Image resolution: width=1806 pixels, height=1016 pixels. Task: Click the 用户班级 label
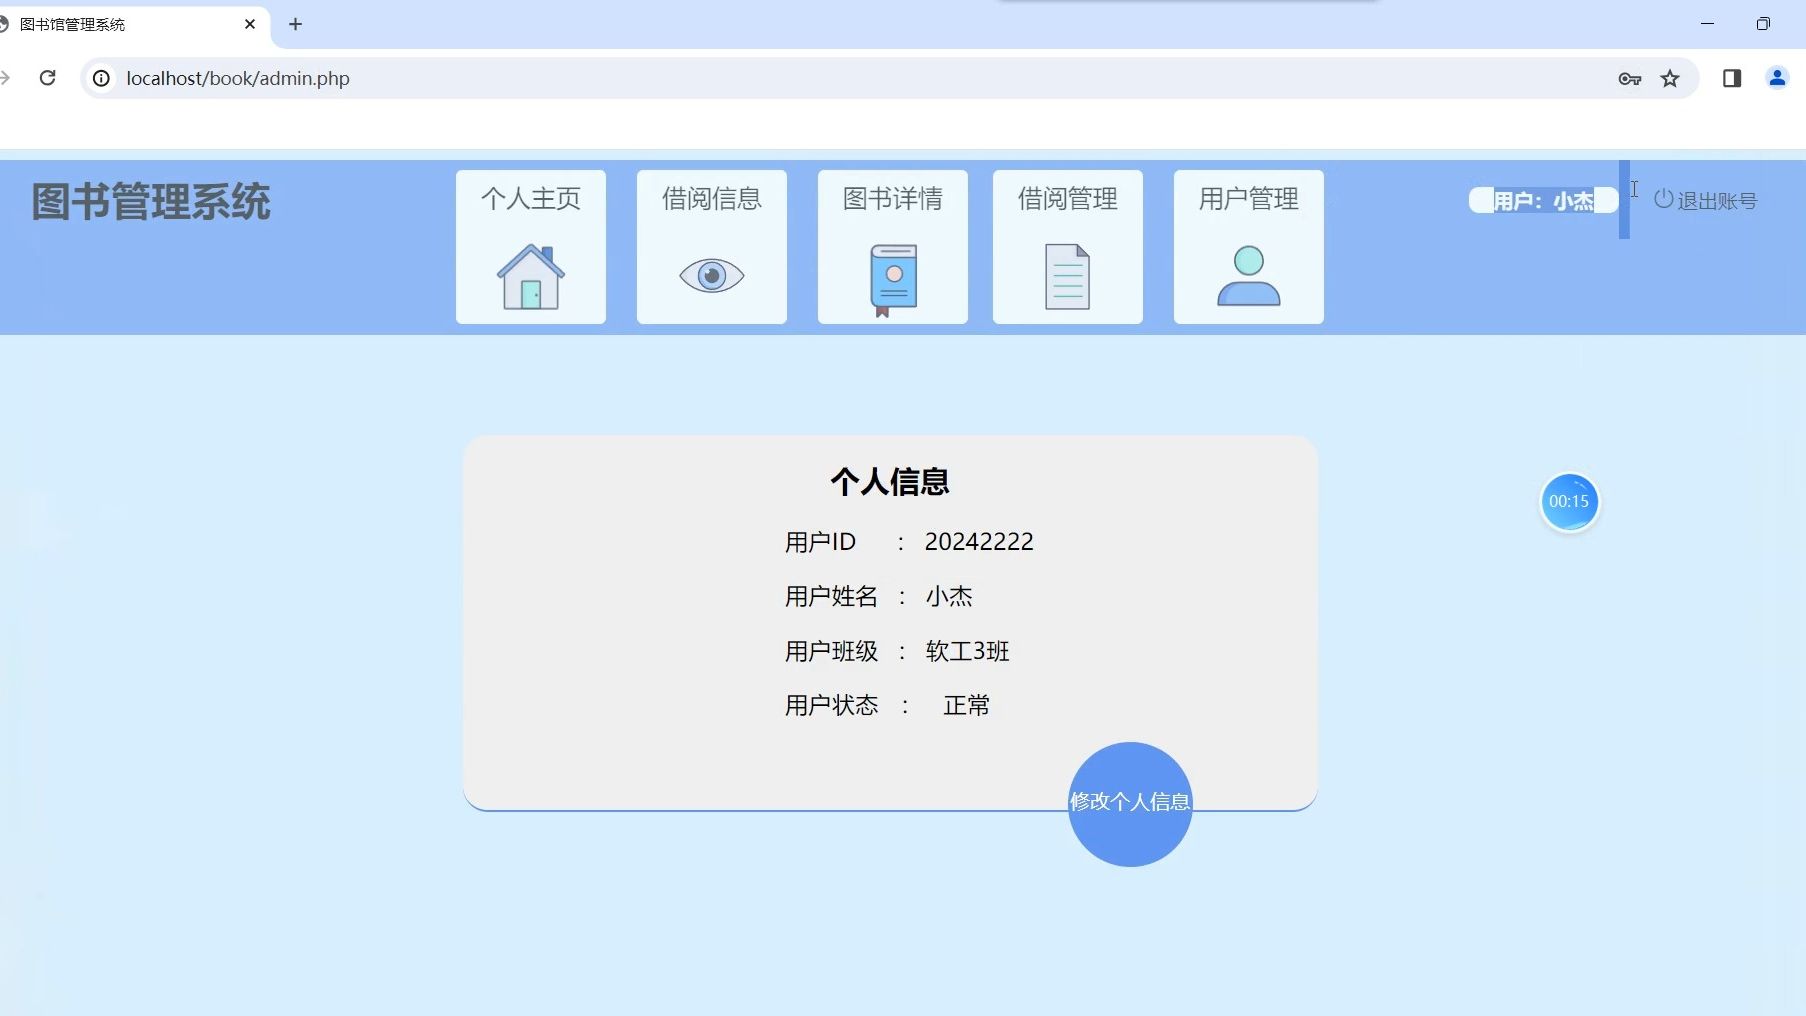[831, 652]
